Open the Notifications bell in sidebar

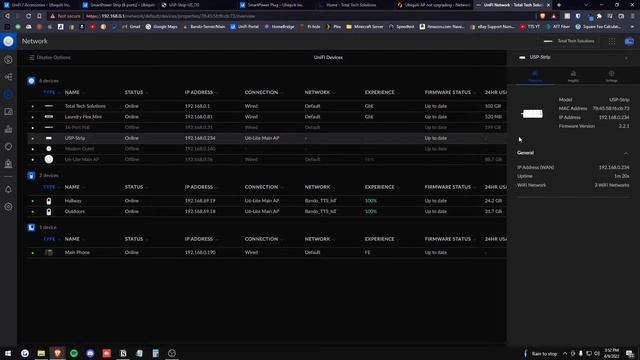click(x=8, y=189)
